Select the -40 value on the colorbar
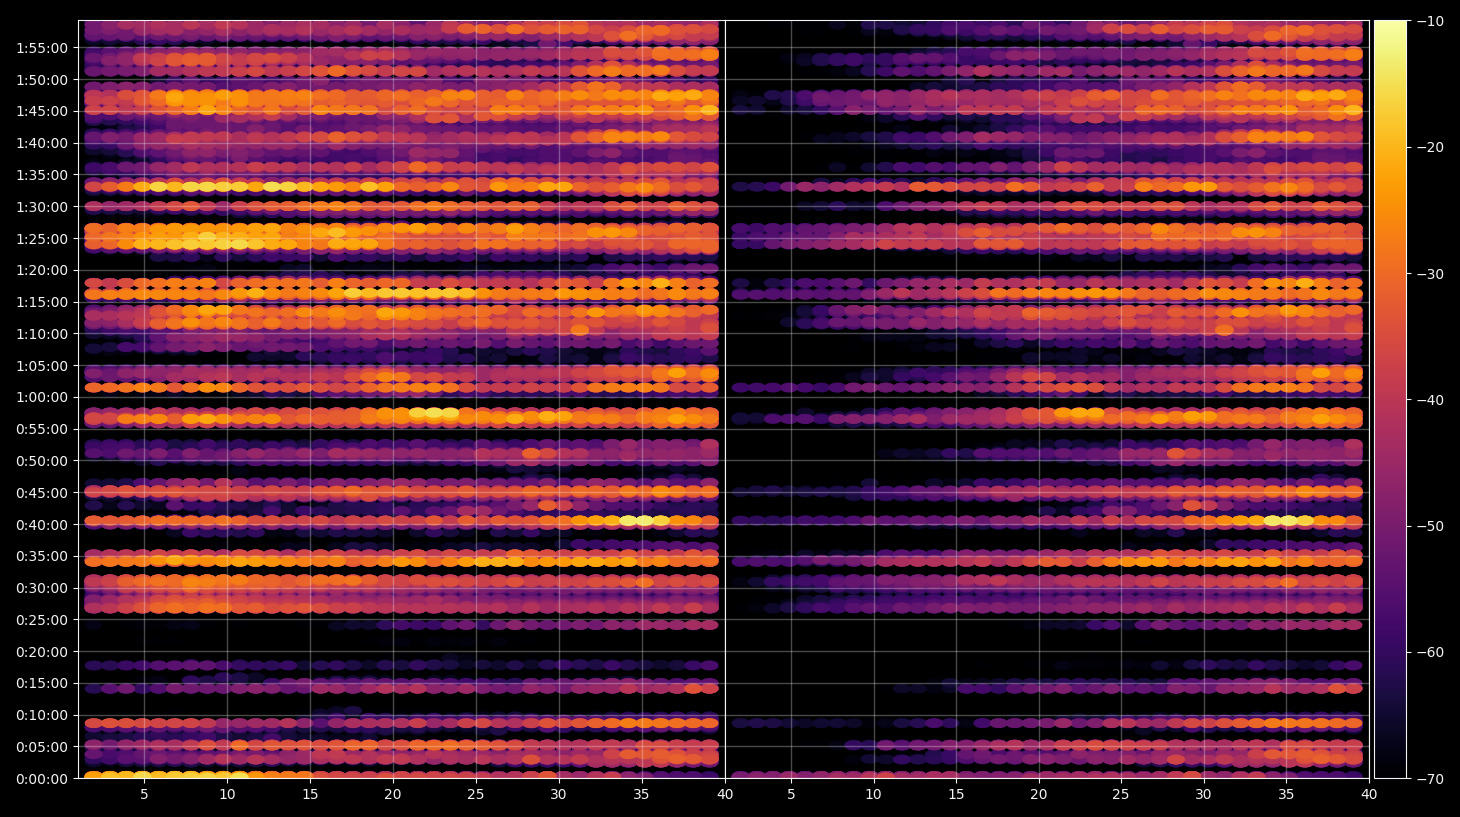1460x817 pixels. [x=1430, y=400]
